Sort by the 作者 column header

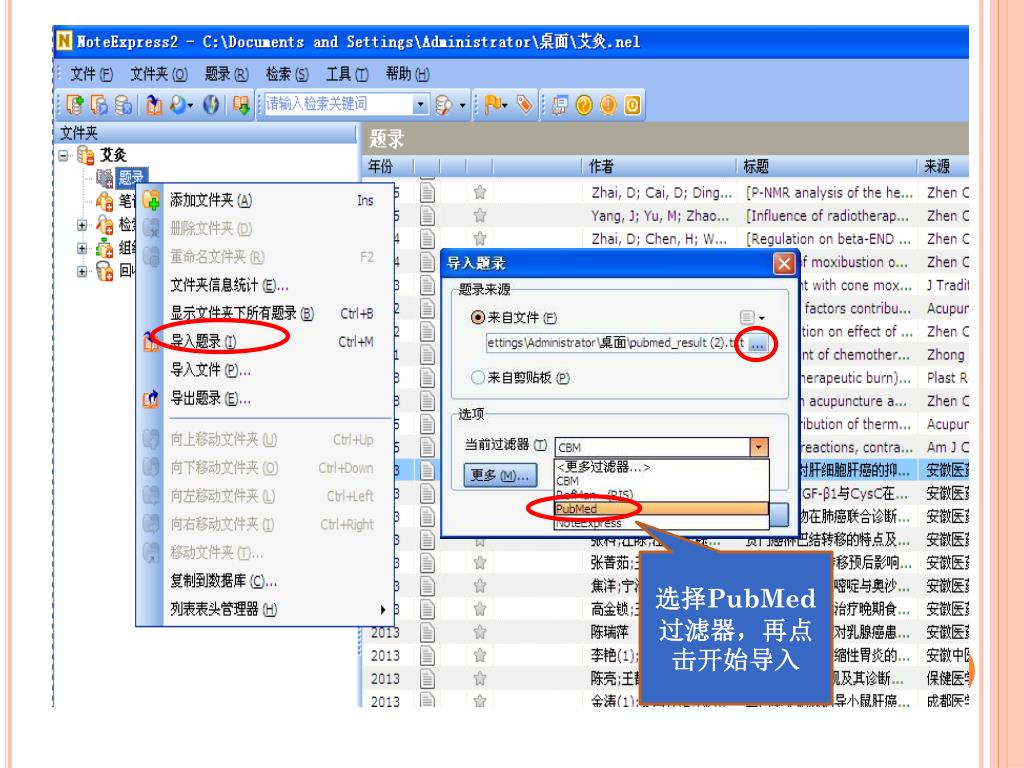660,167
